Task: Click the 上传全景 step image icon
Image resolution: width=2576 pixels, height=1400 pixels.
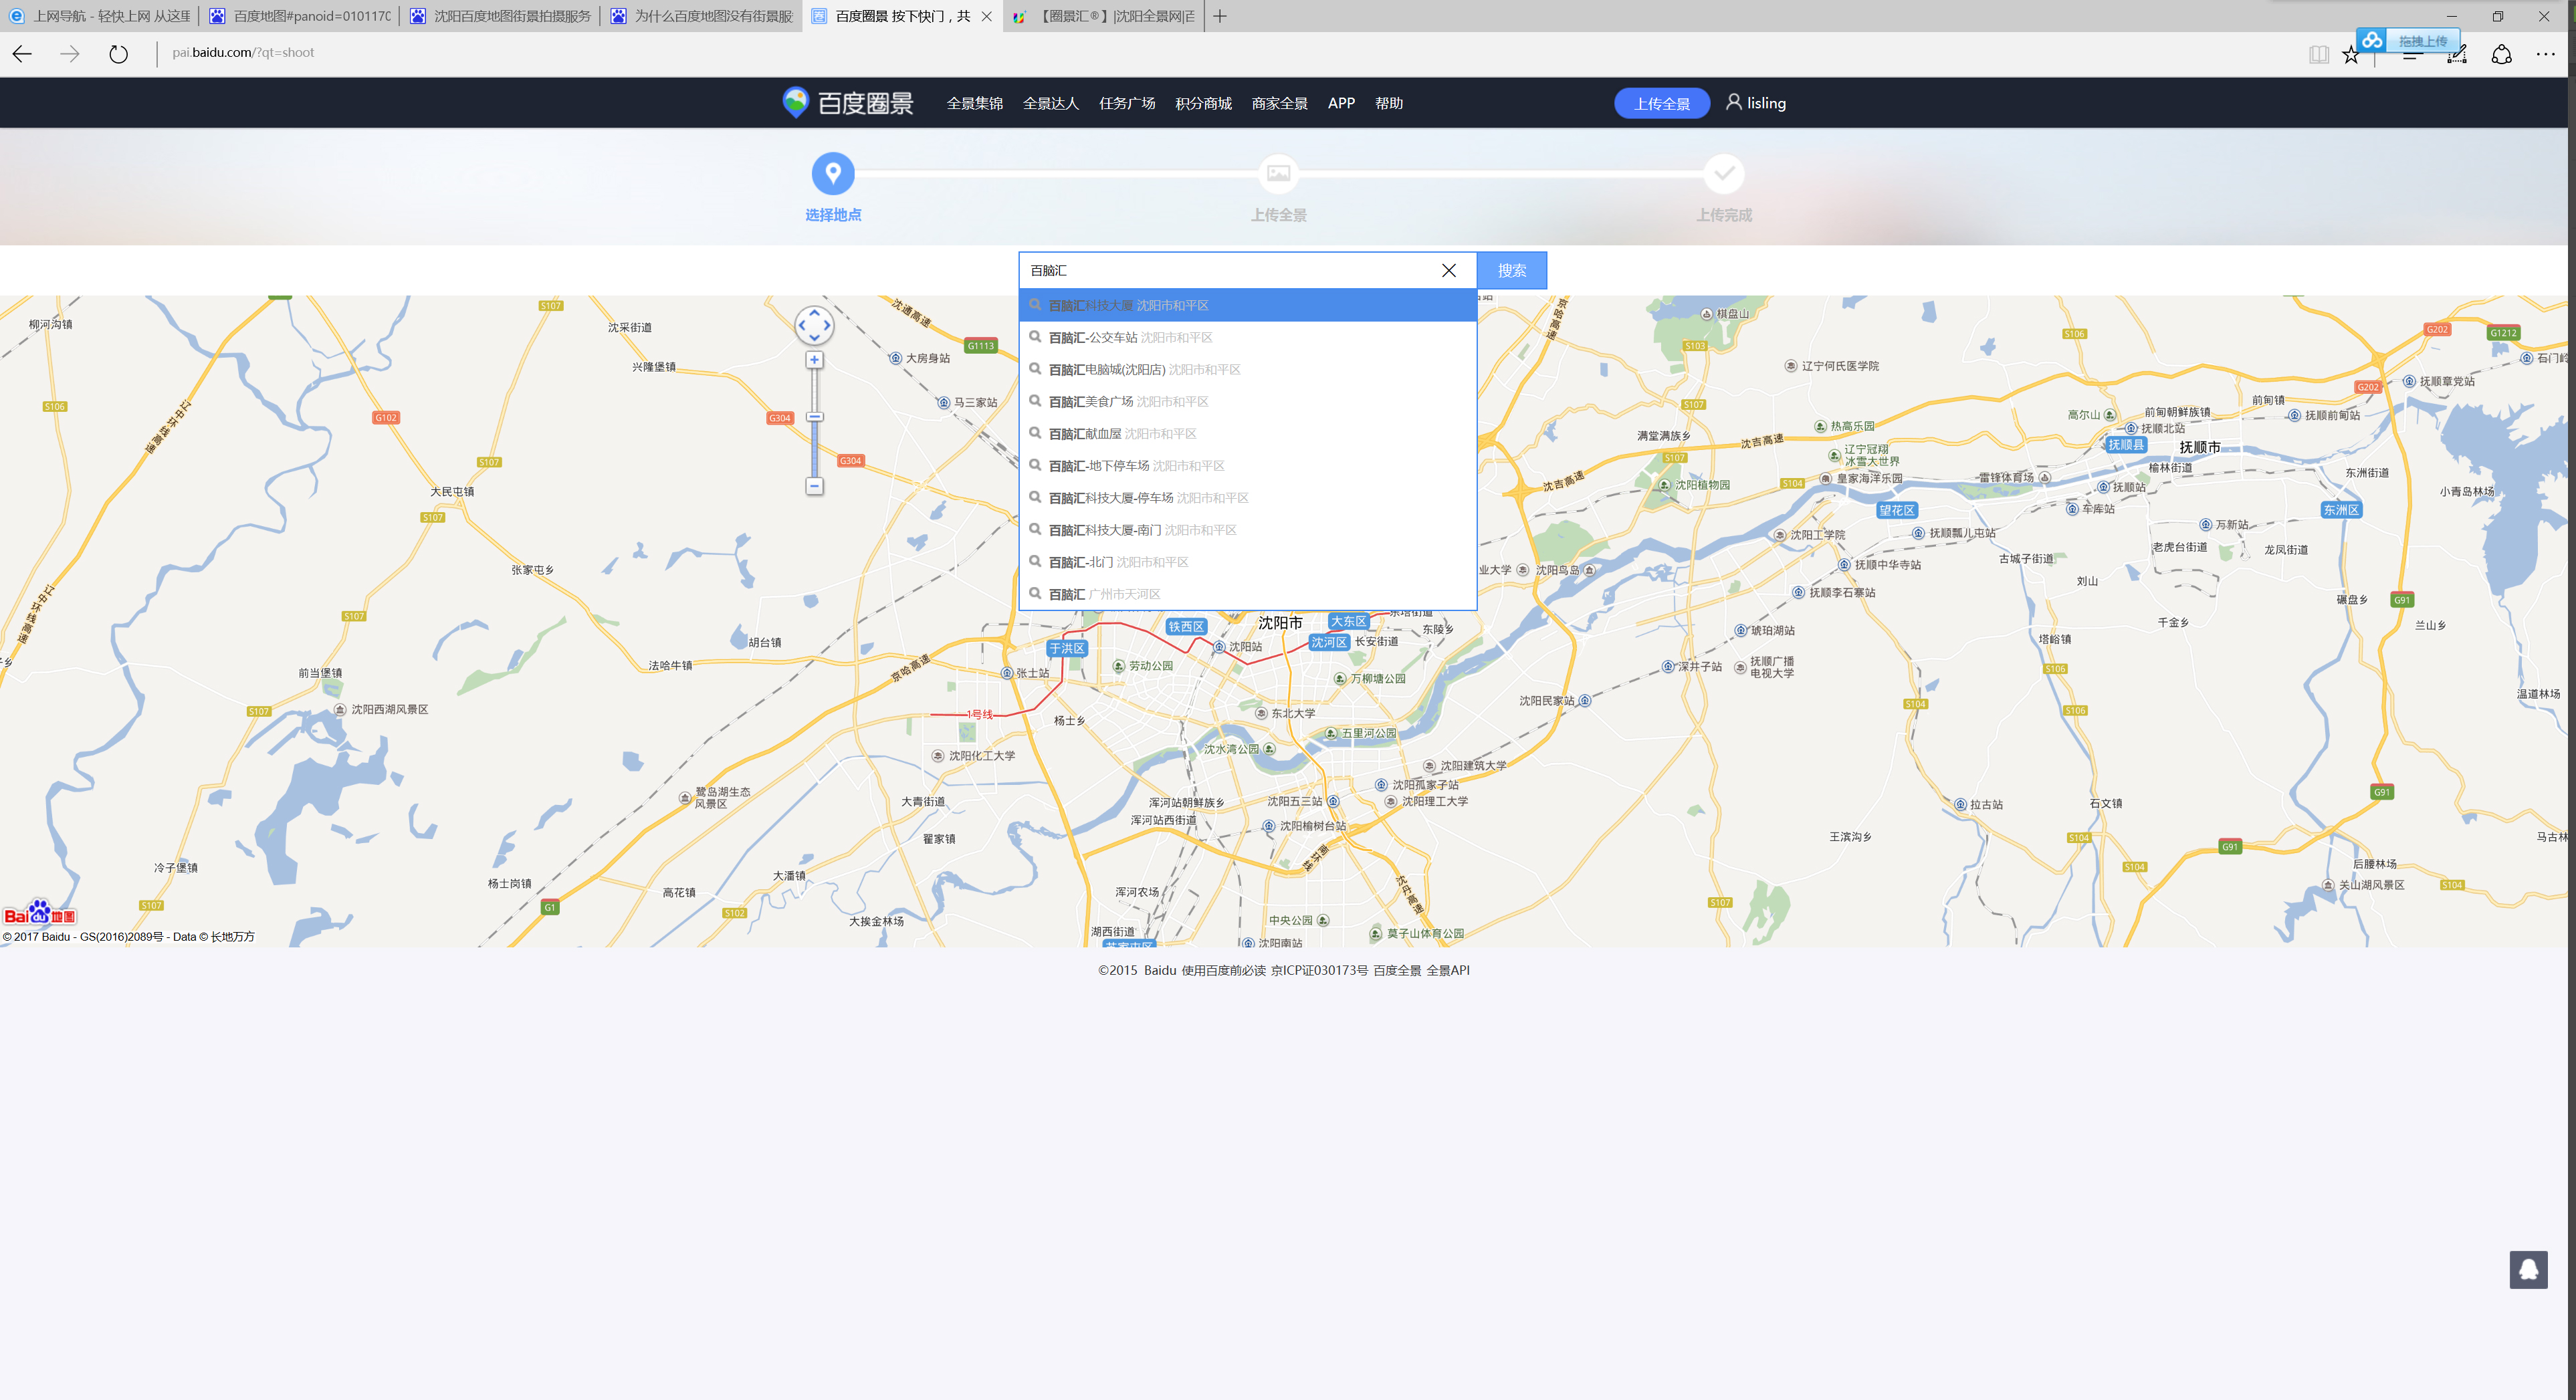Action: tap(1278, 173)
